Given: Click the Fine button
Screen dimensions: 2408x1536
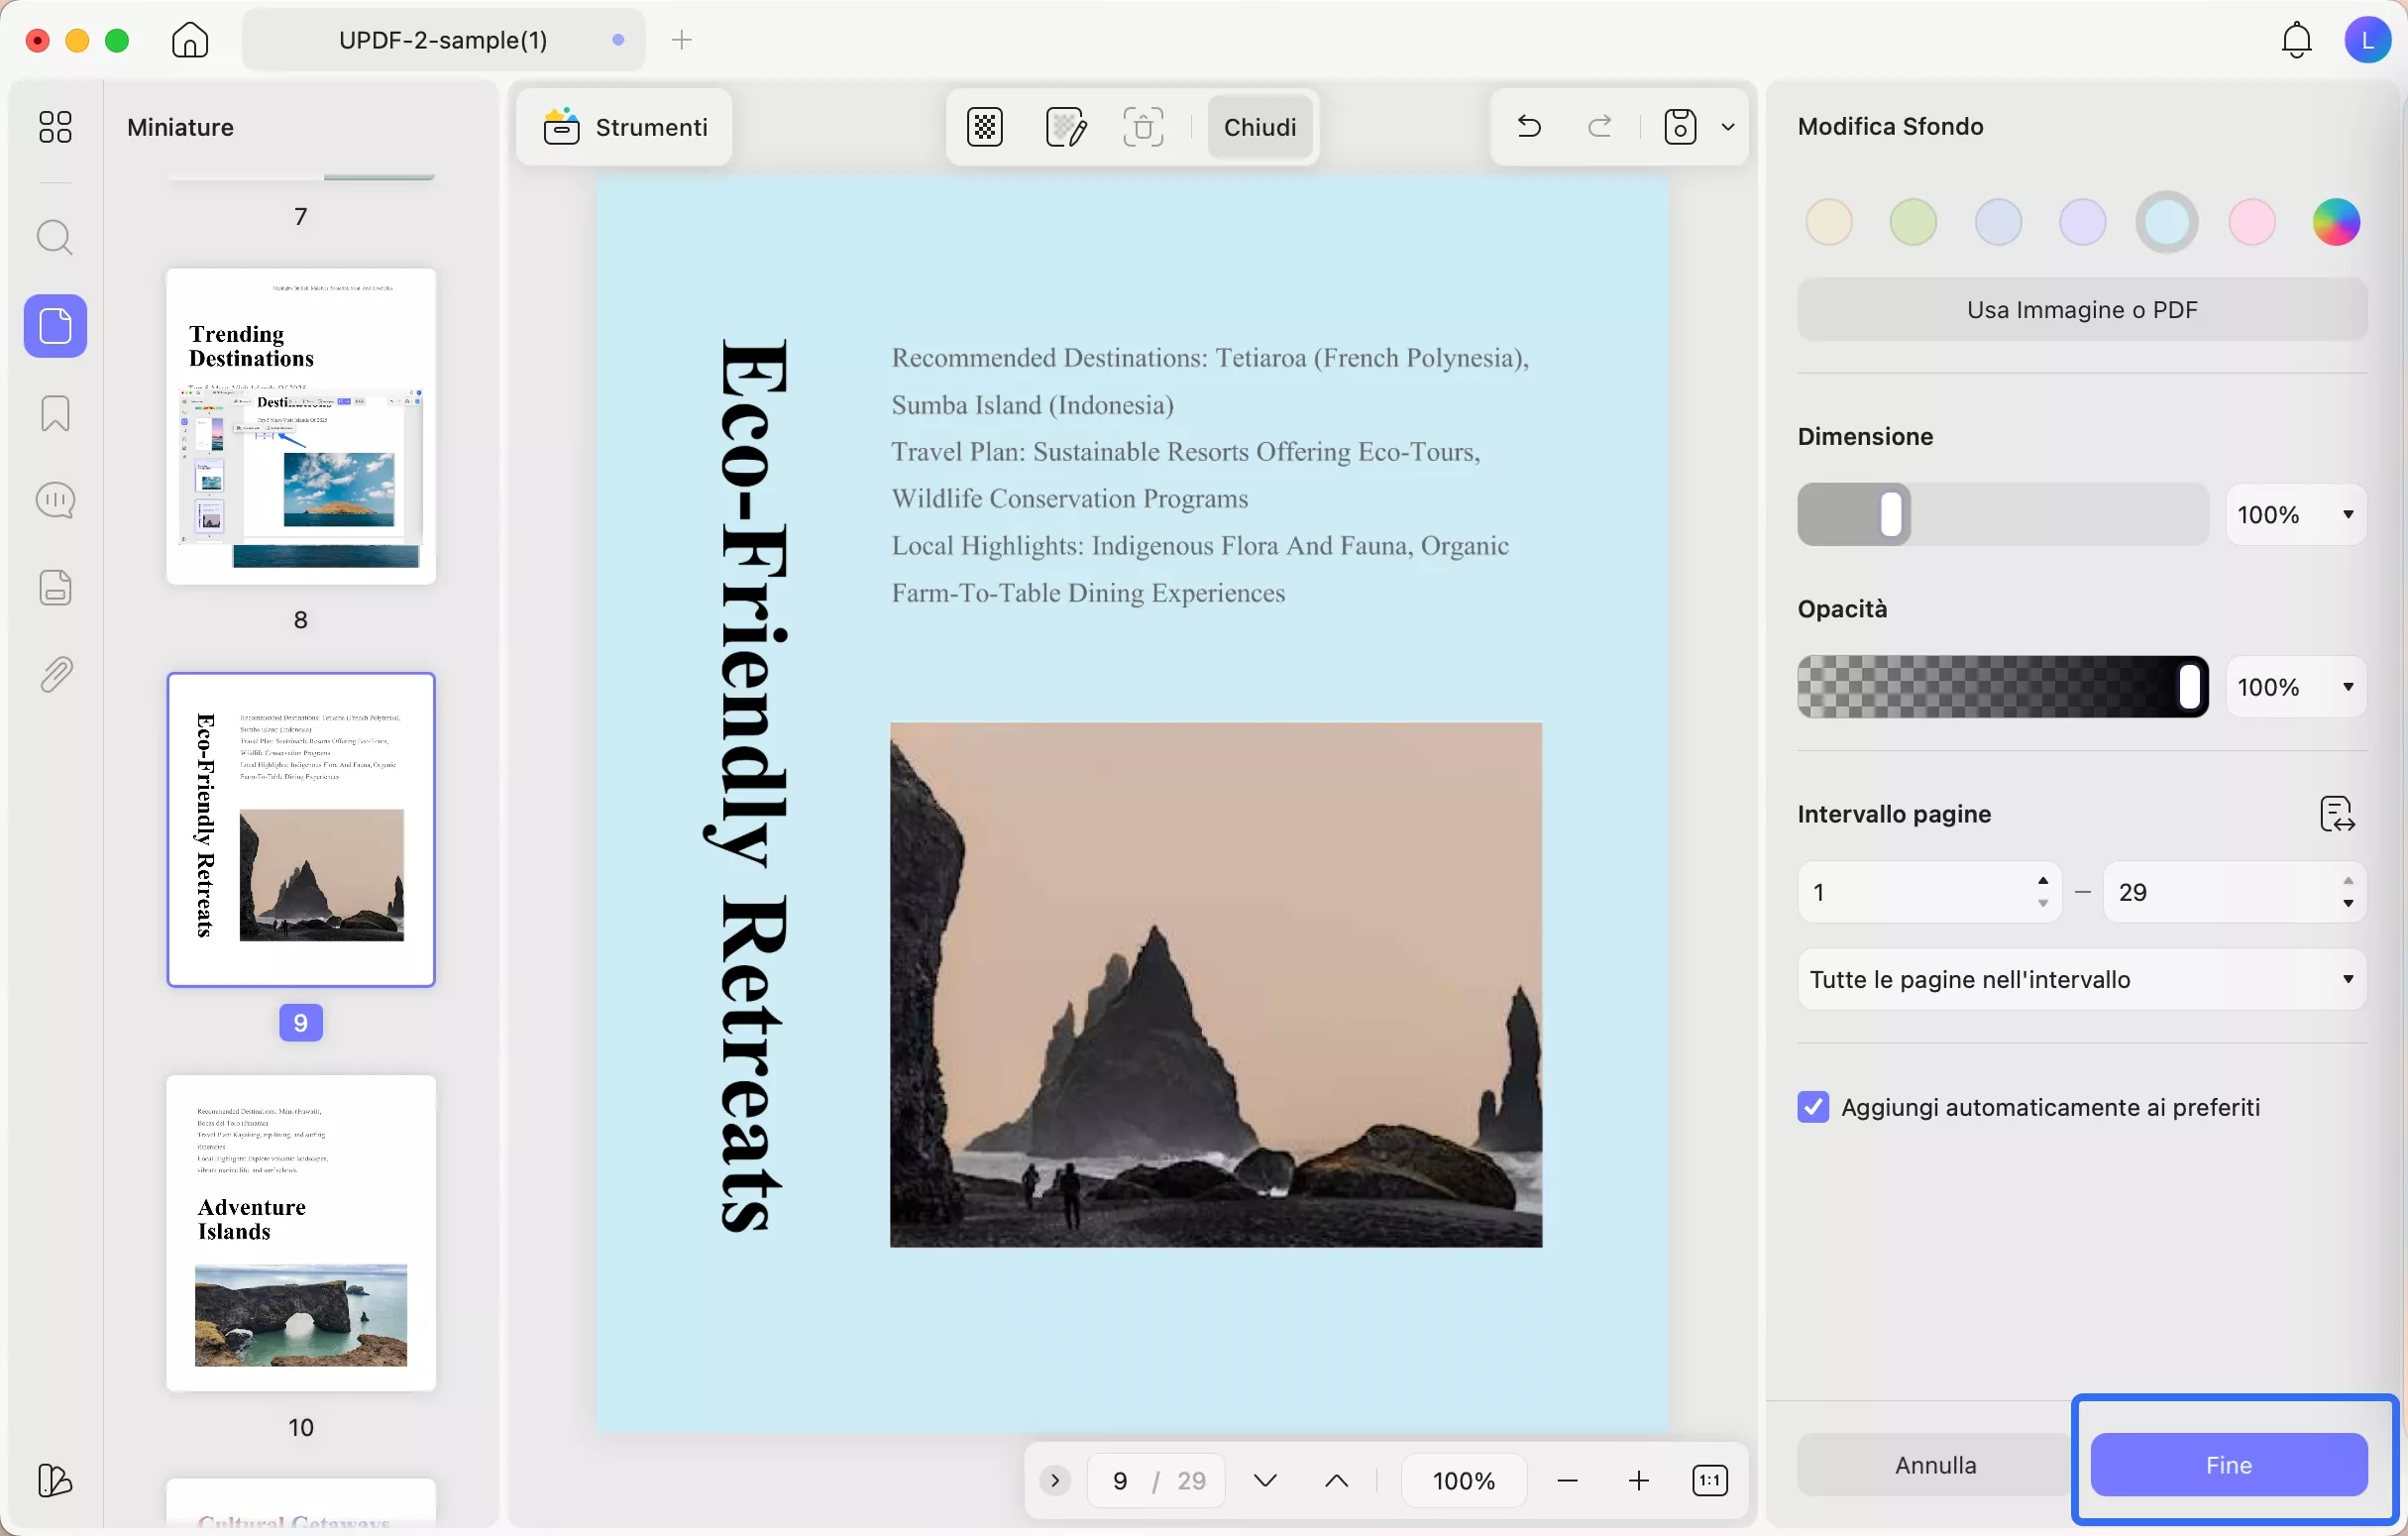Looking at the screenshot, I should coord(2228,1465).
